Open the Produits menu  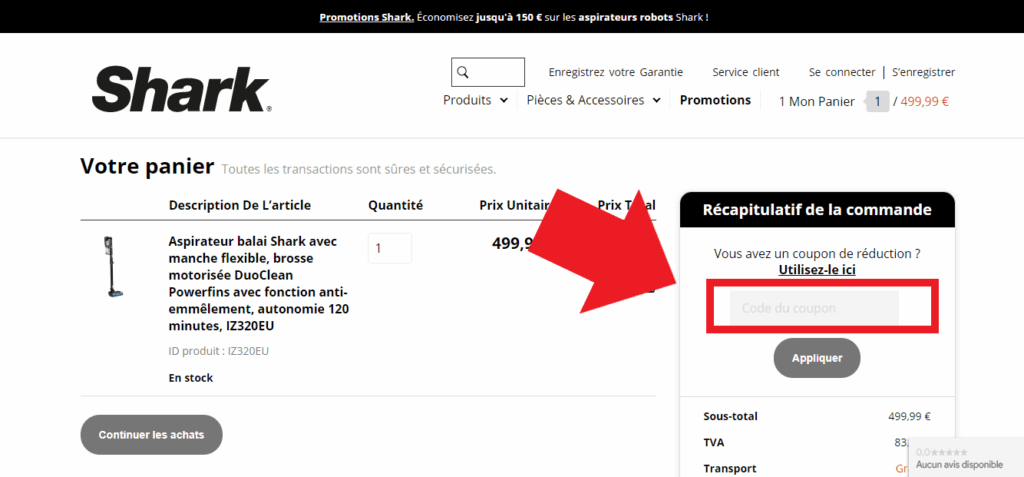[467, 101]
